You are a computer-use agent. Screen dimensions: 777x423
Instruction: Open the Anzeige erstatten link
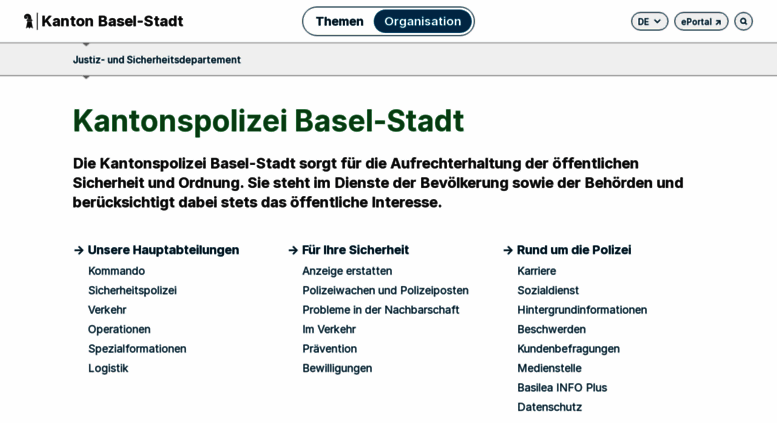tap(347, 271)
